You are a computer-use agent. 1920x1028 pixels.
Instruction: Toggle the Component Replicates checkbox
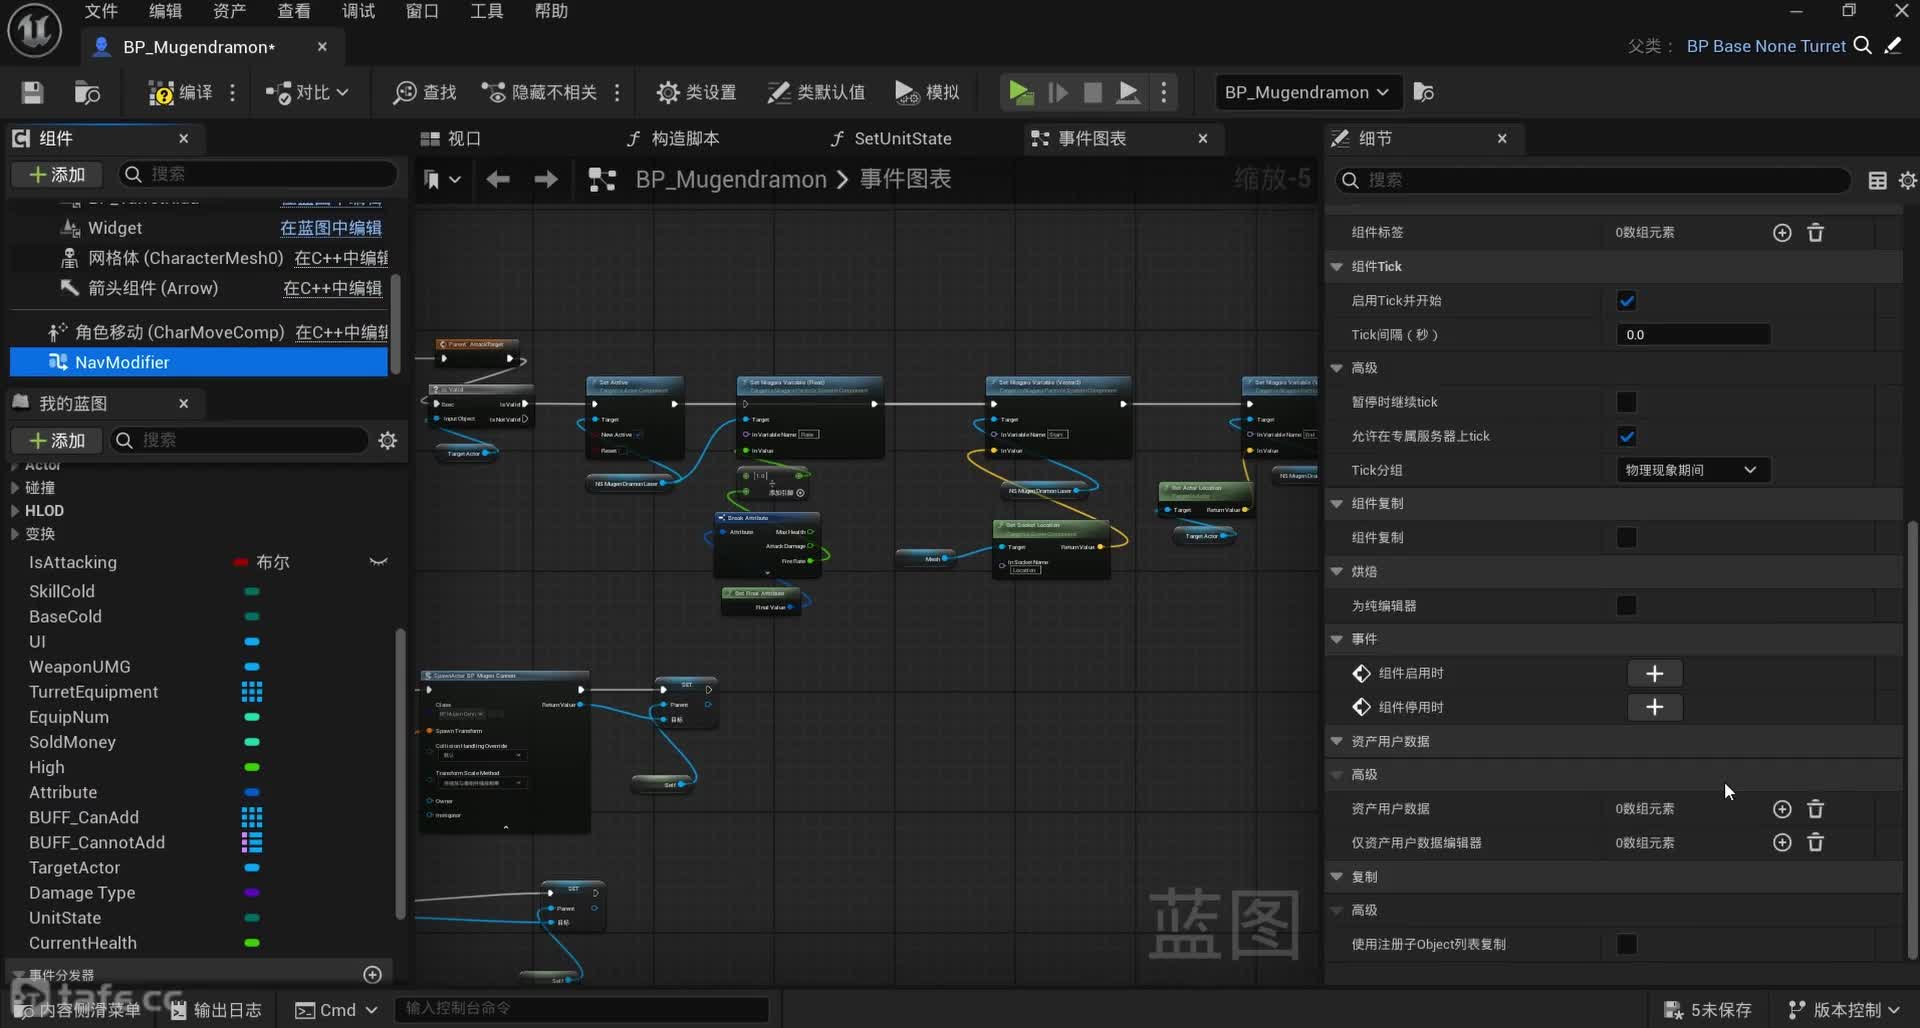(1626, 538)
